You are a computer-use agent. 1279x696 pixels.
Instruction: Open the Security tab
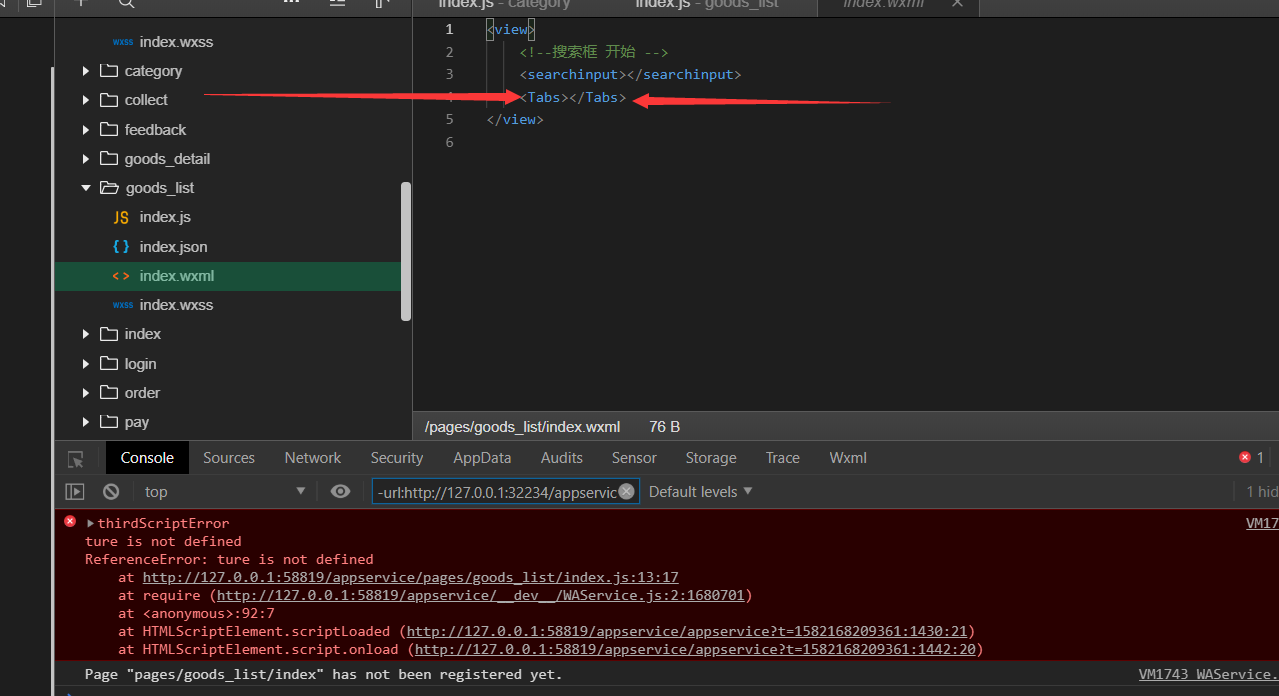[x=397, y=458]
